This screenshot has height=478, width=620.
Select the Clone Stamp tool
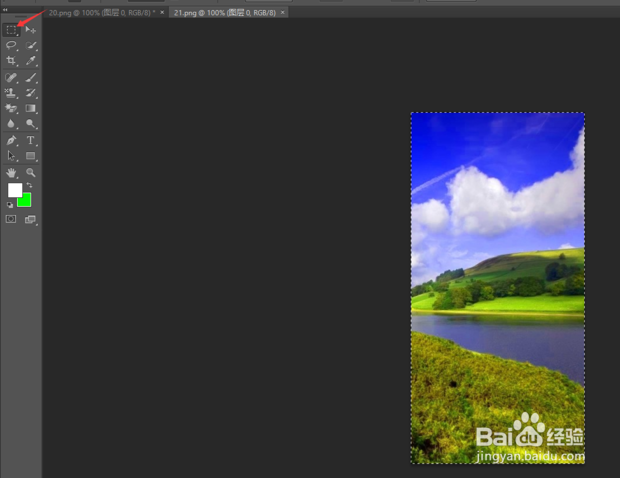pos(11,93)
